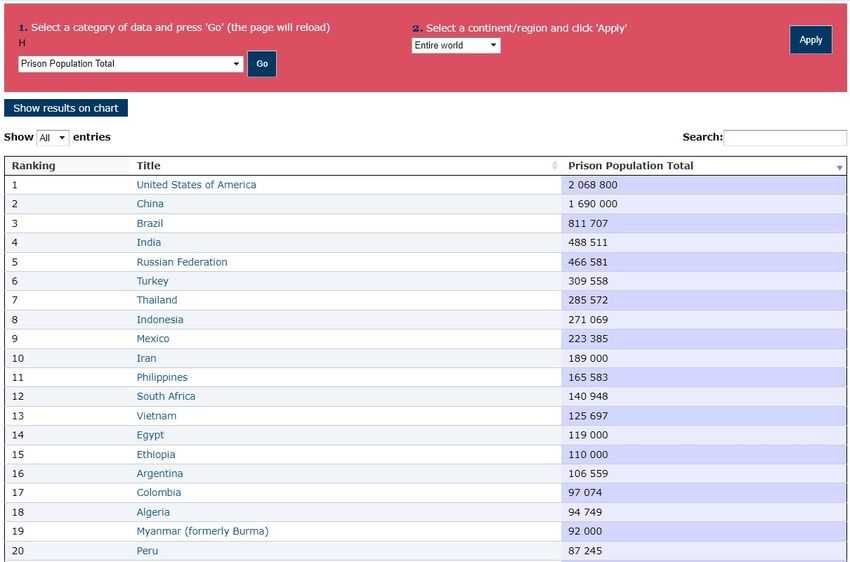Open the South Africa country link
The width and height of the screenshot is (850, 562).
[x=166, y=396]
